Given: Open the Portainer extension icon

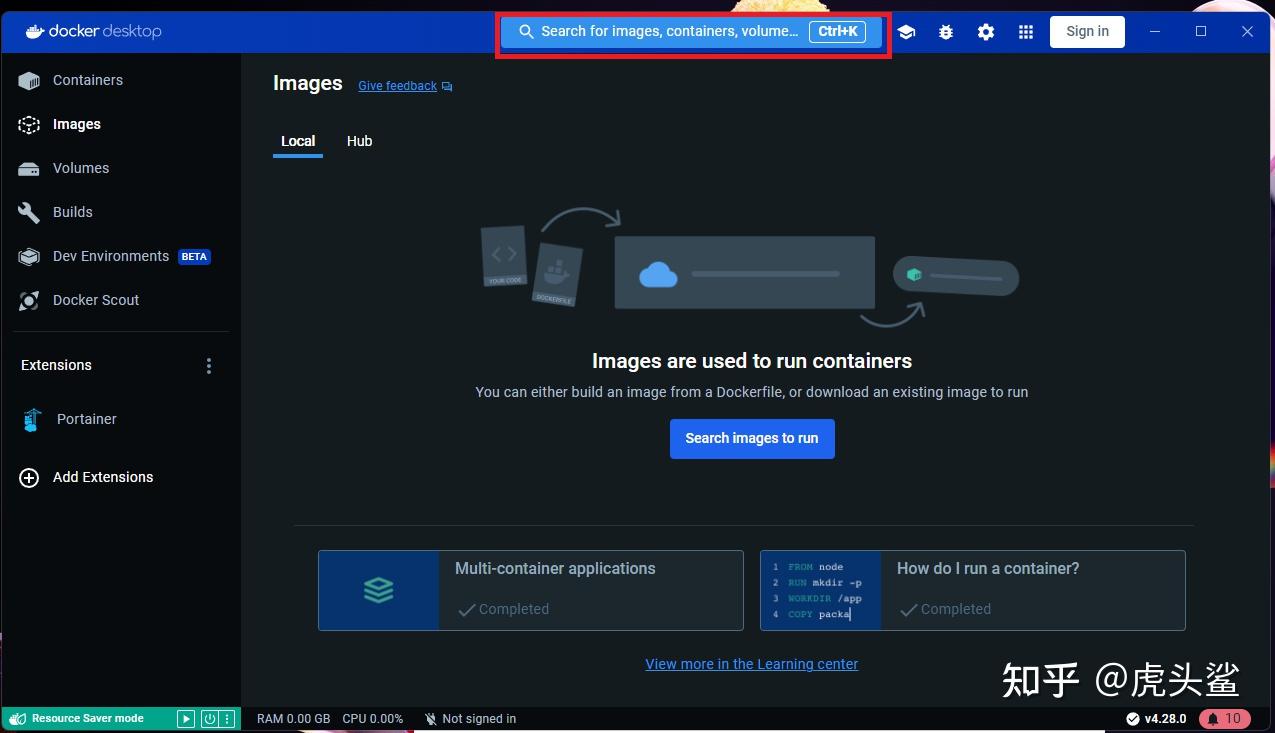Looking at the screenshot, I should pos(32,419).
